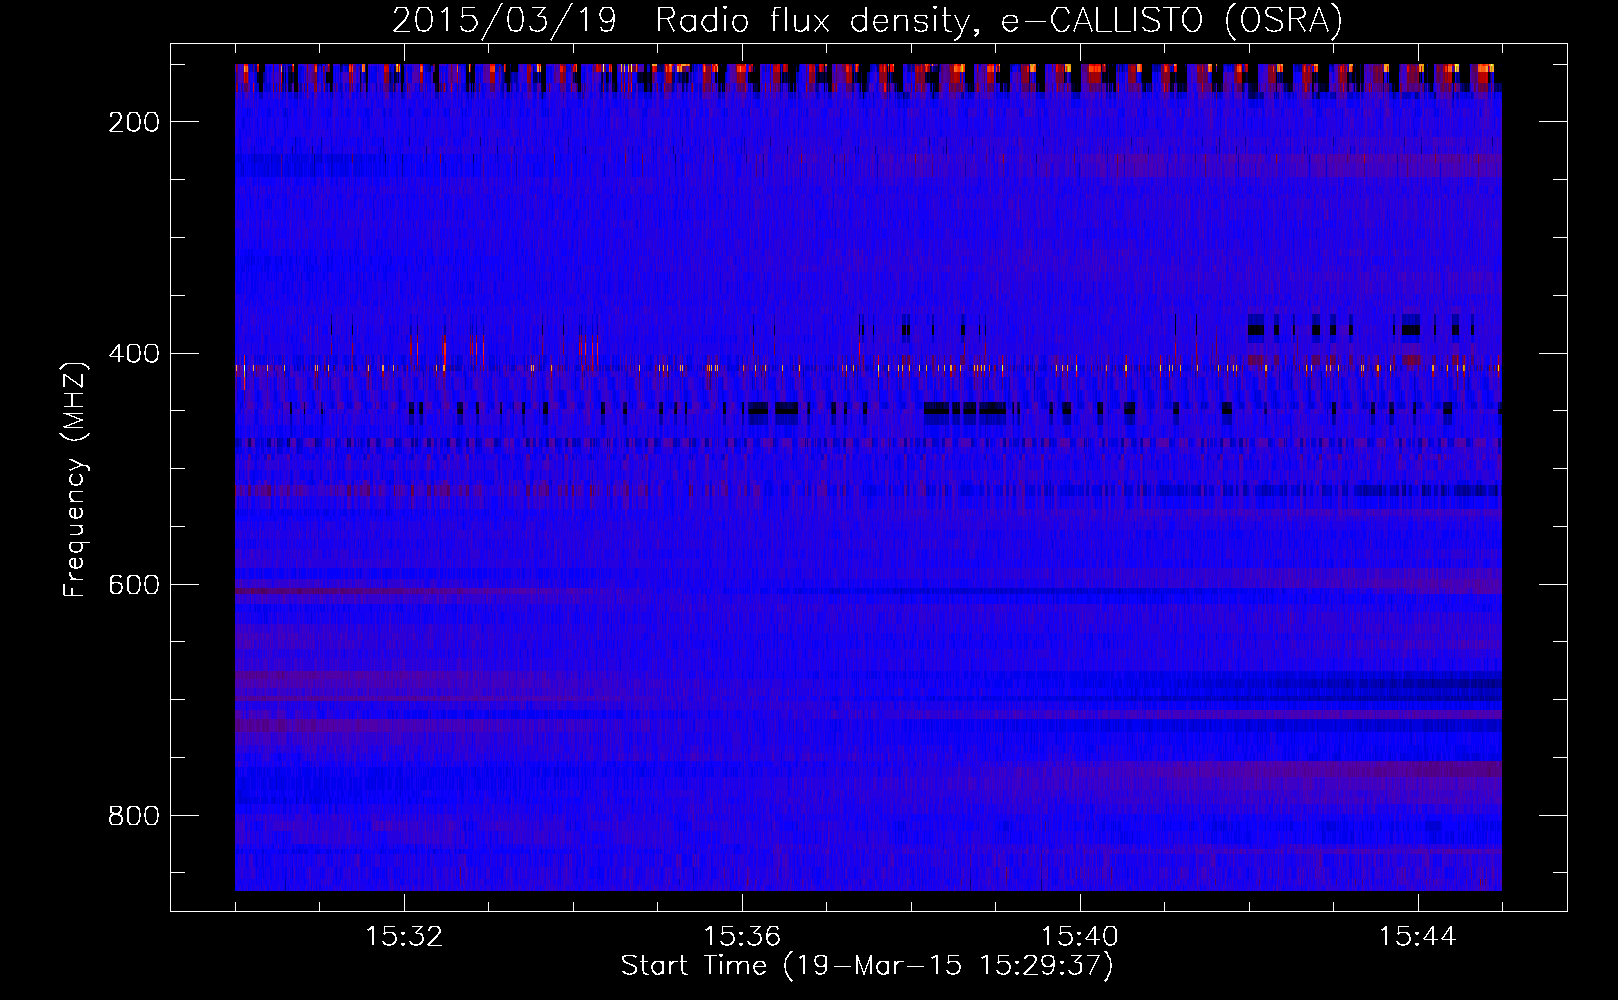Click the 800 frequency tick label

coord(133,816)
